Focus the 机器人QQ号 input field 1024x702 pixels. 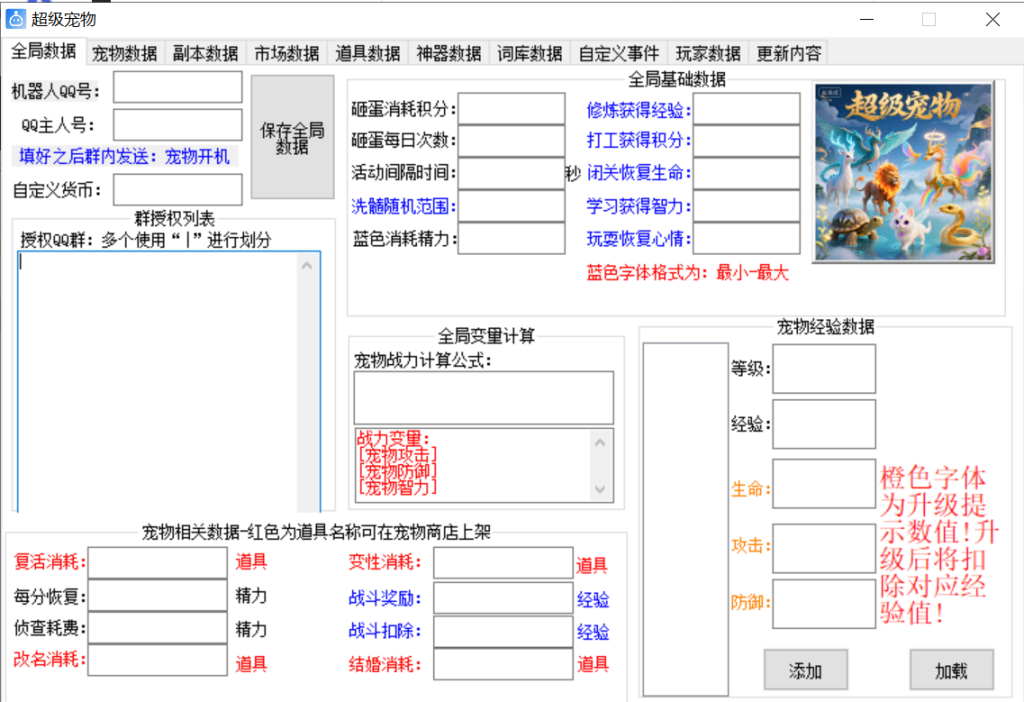coord(178,88)
